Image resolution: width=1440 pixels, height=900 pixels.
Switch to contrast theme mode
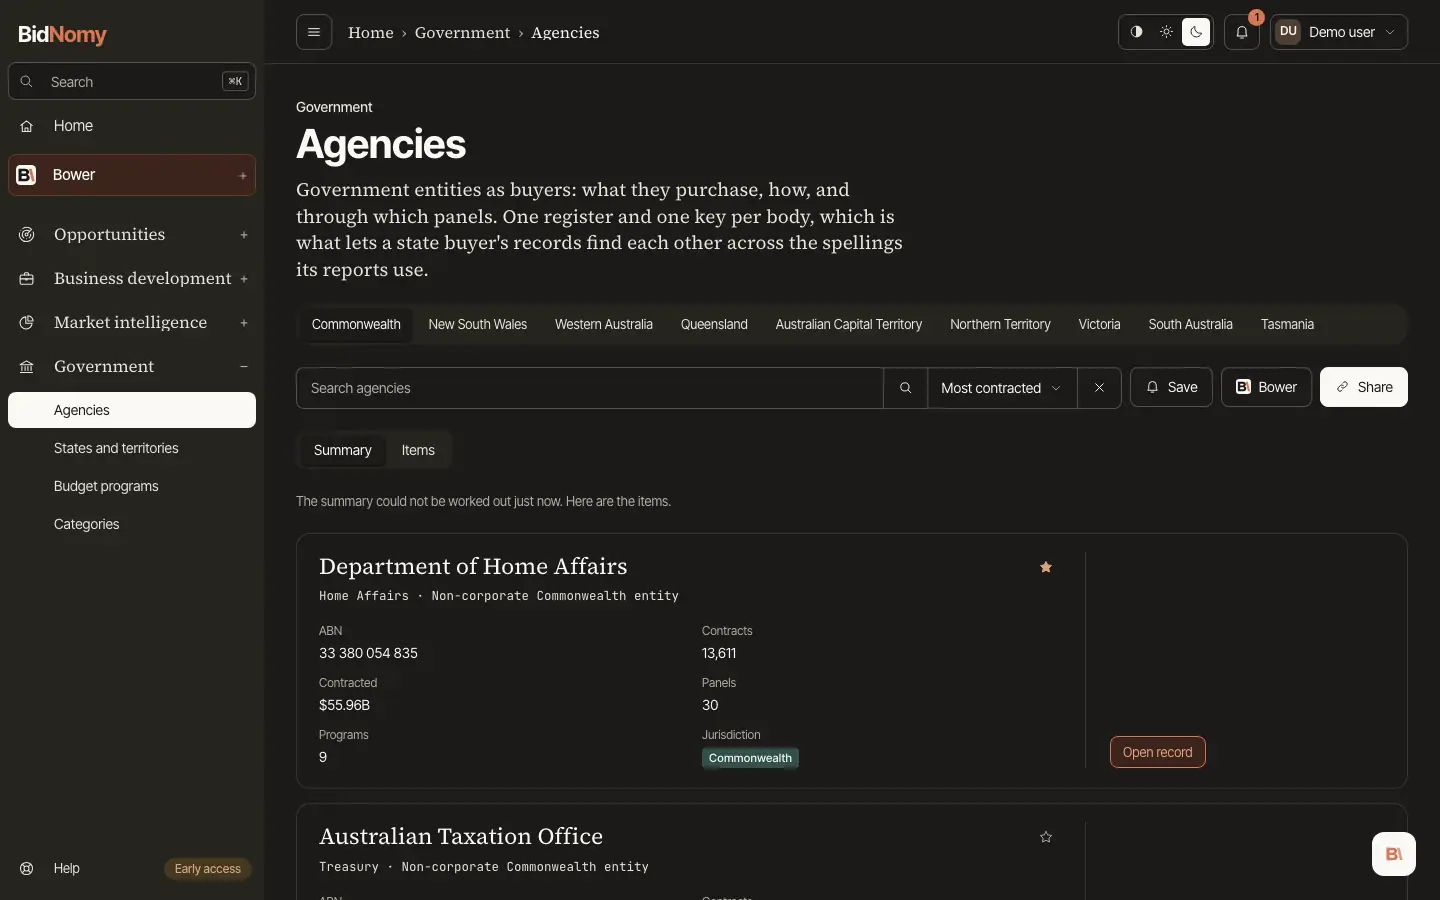1136,32
